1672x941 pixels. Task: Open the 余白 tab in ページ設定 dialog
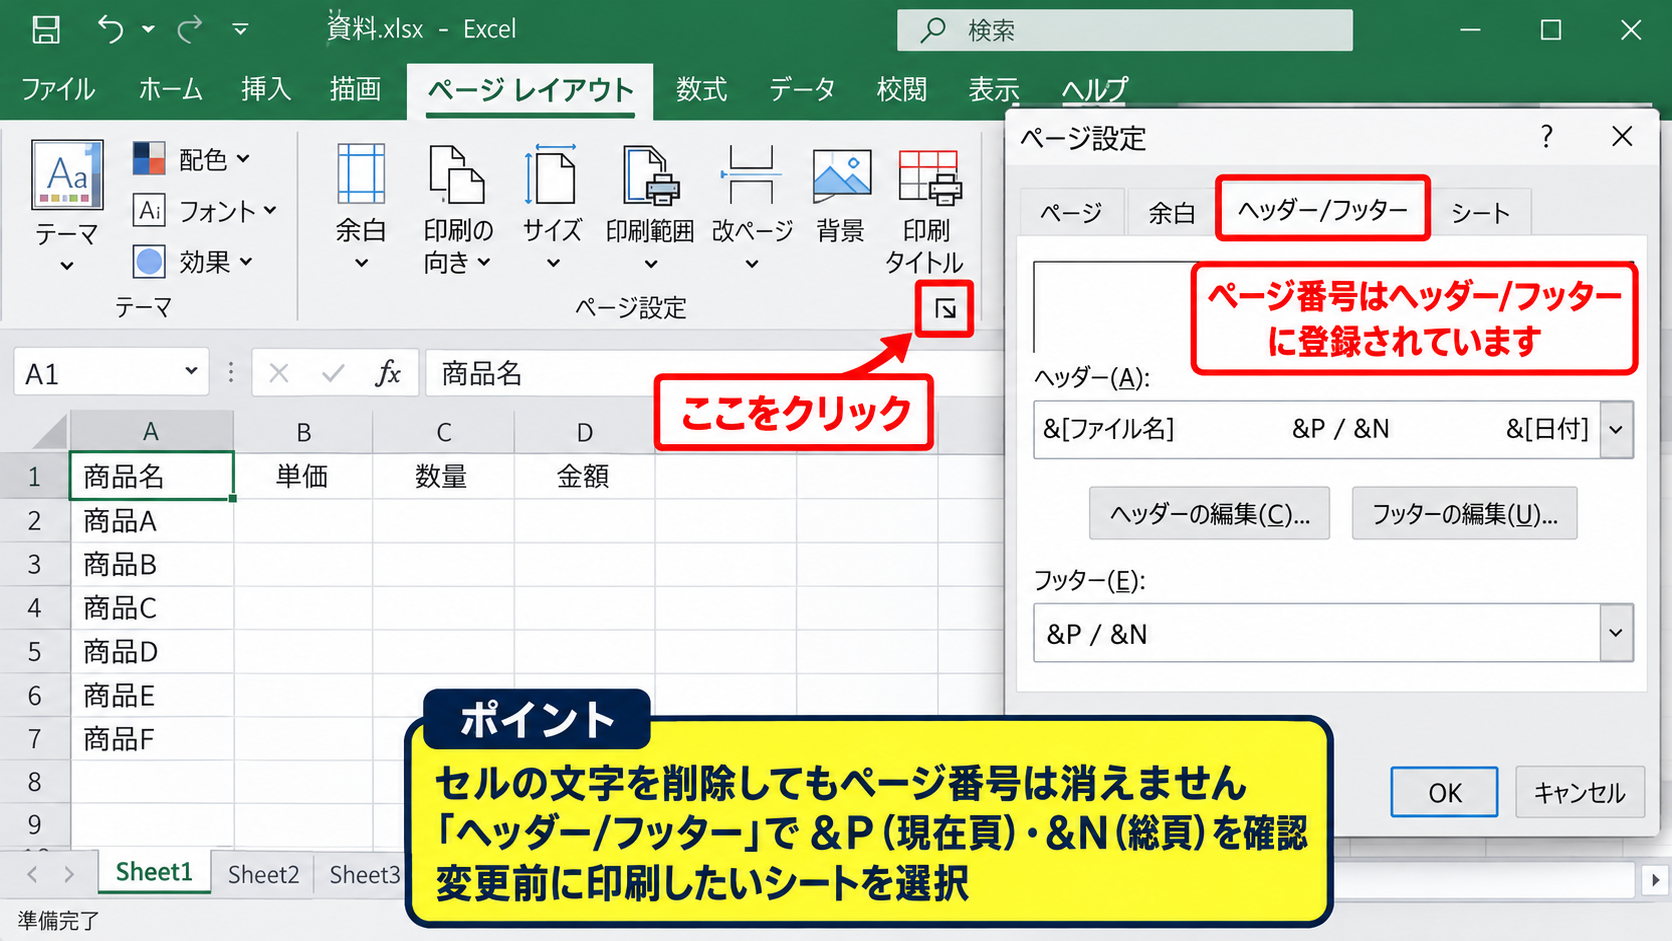1172,212
